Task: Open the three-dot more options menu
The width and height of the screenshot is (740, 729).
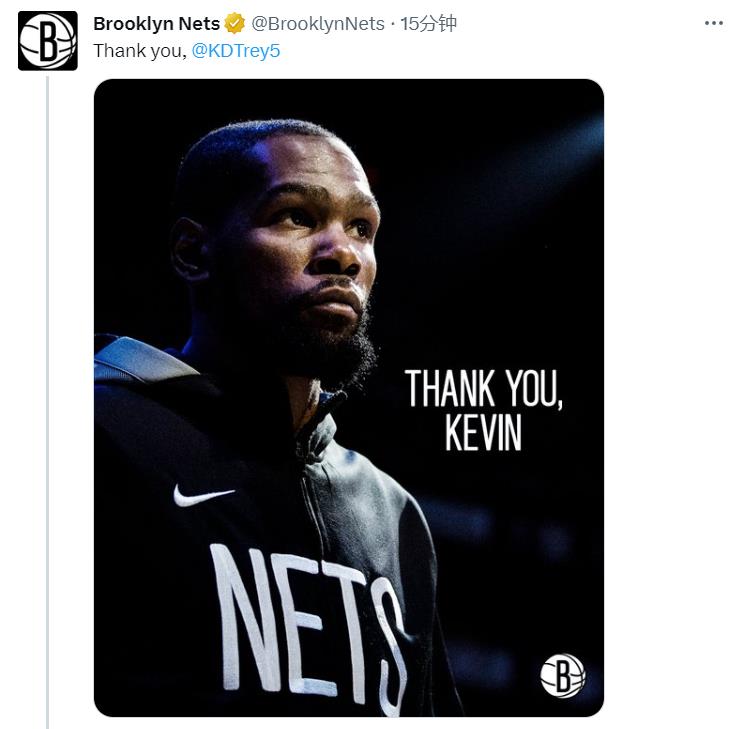Action: tap(713, 24)
